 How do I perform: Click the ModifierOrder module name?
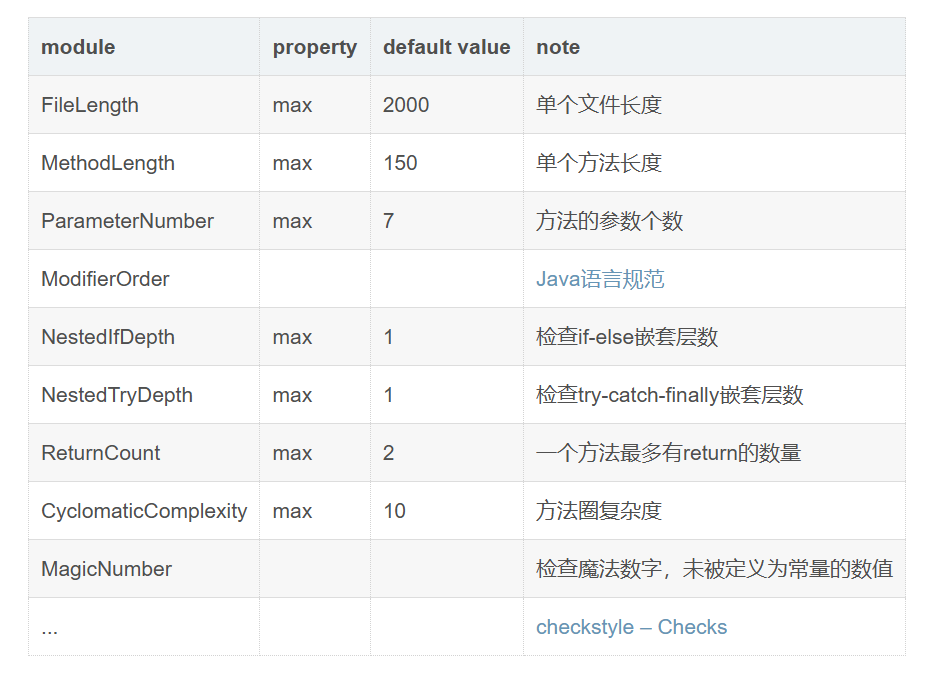coord(105,279)
